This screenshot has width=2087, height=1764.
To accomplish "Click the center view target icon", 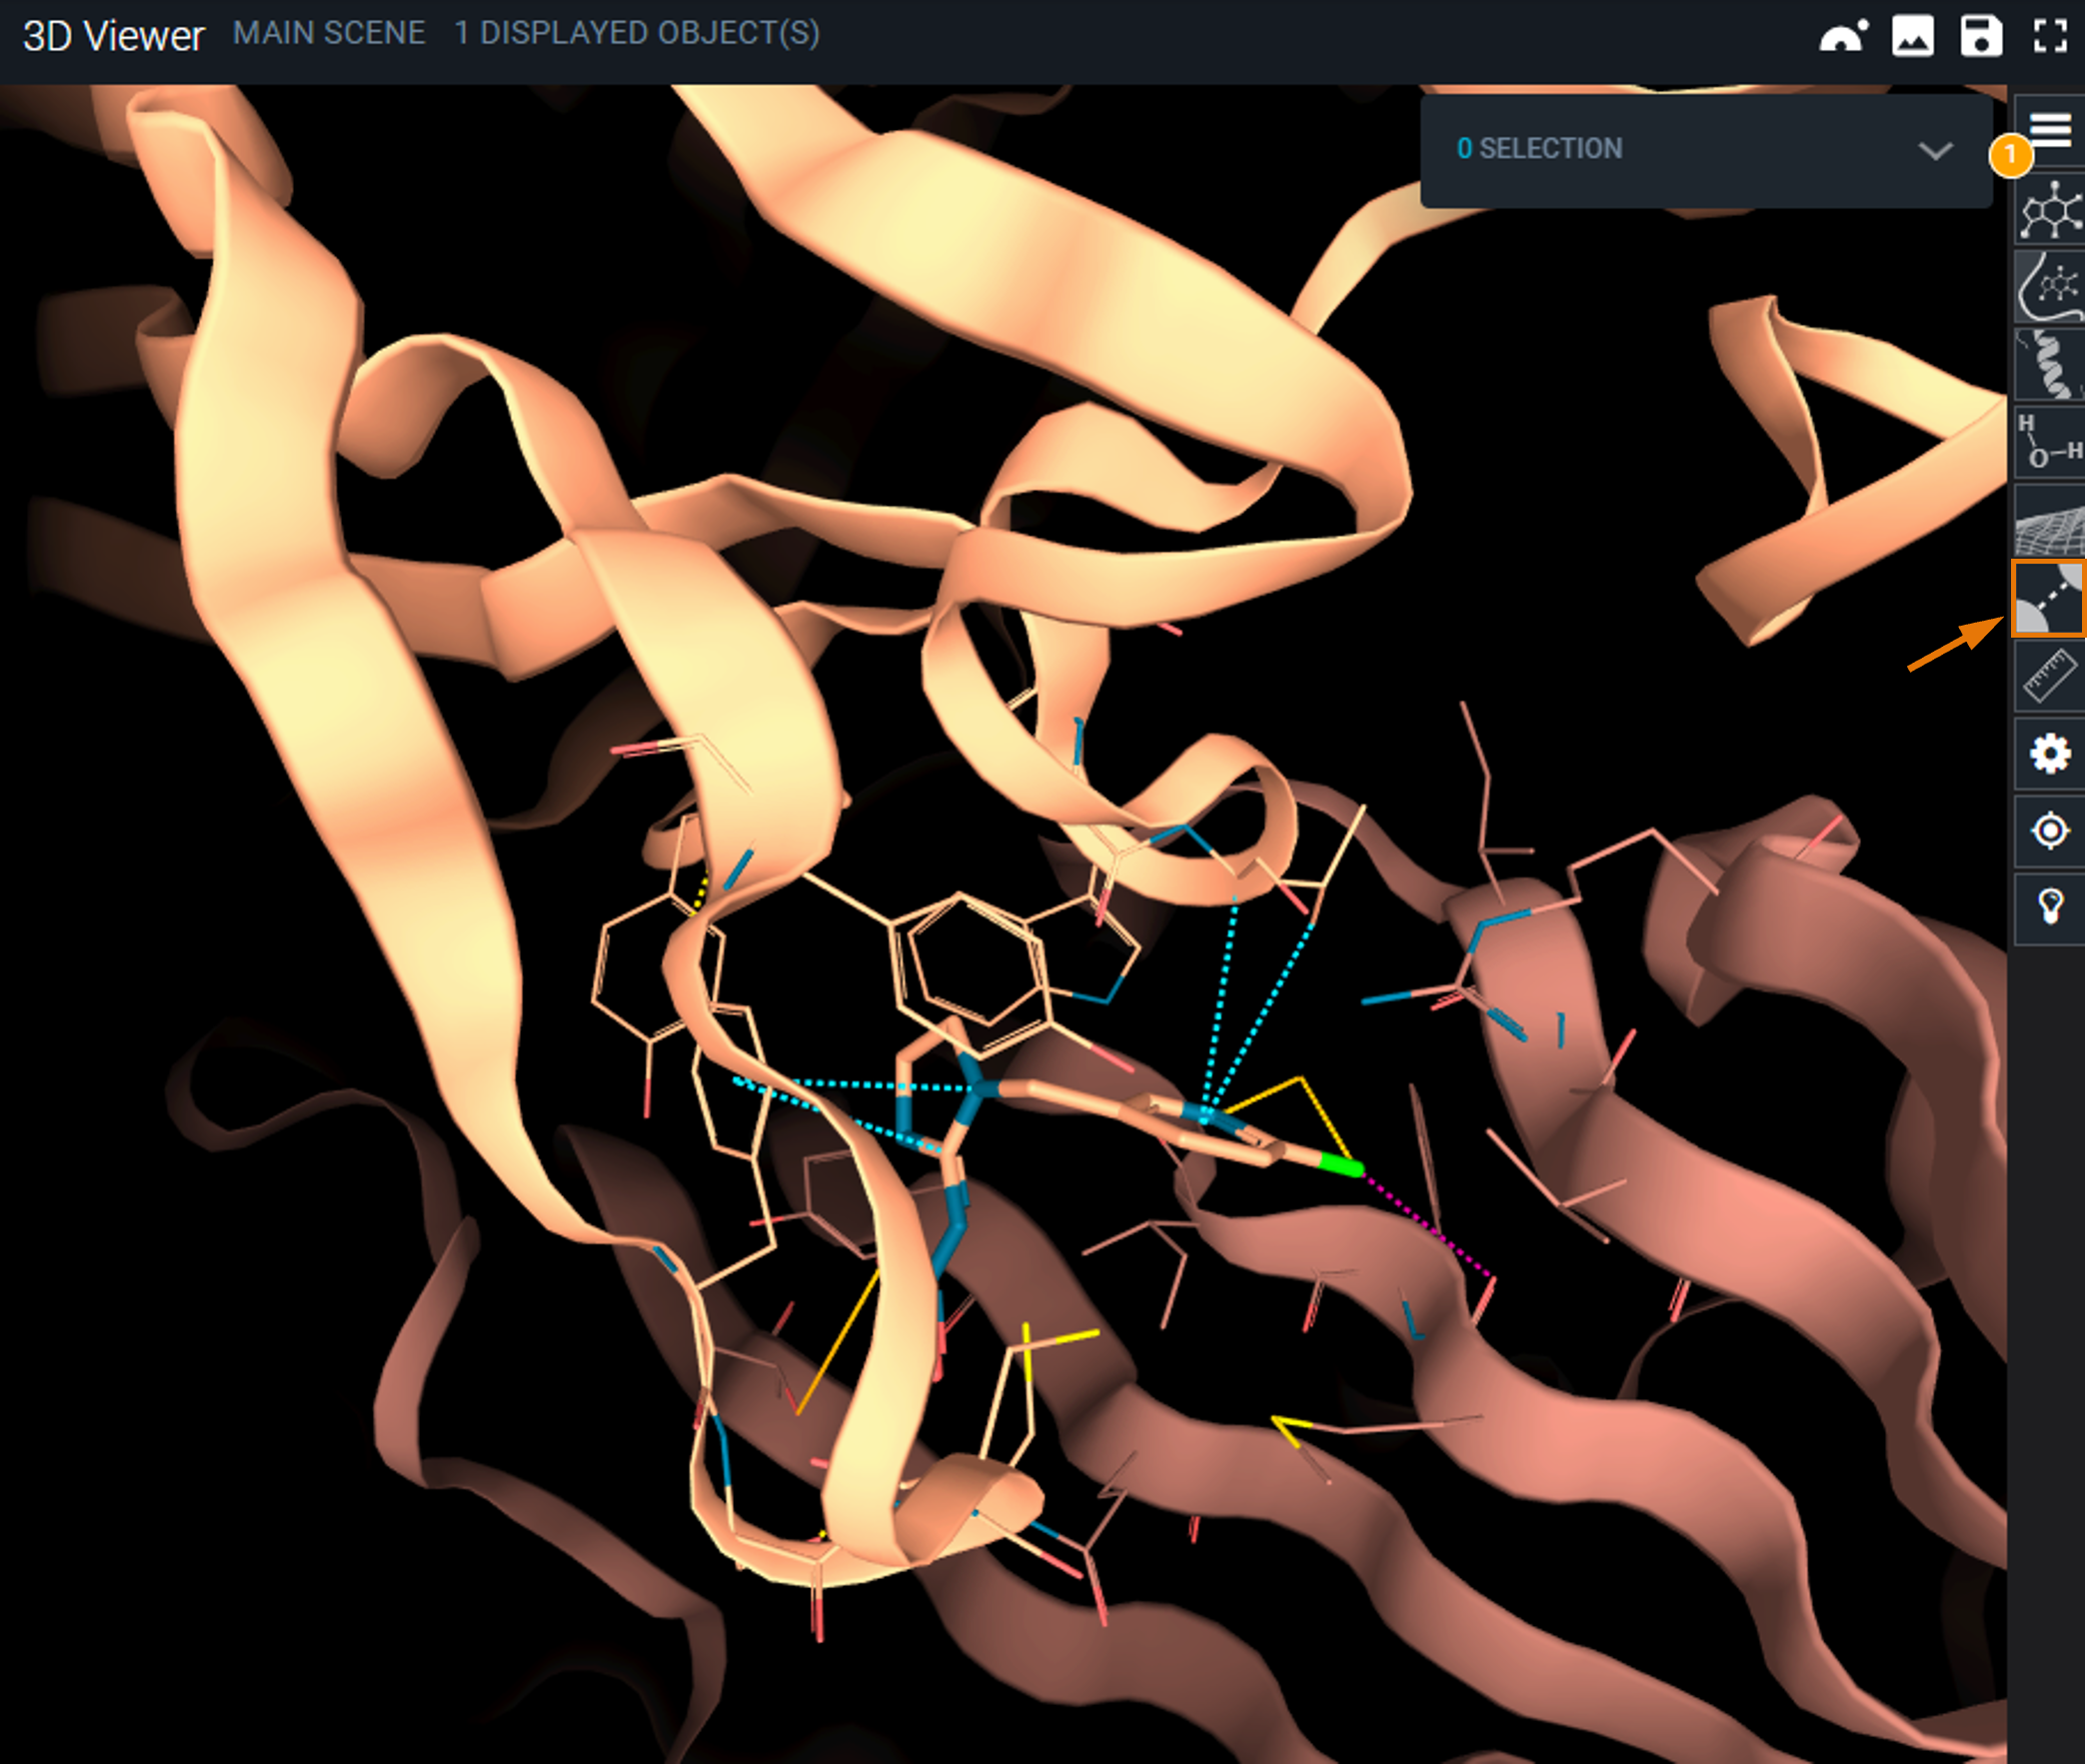I will point(2050,831).
